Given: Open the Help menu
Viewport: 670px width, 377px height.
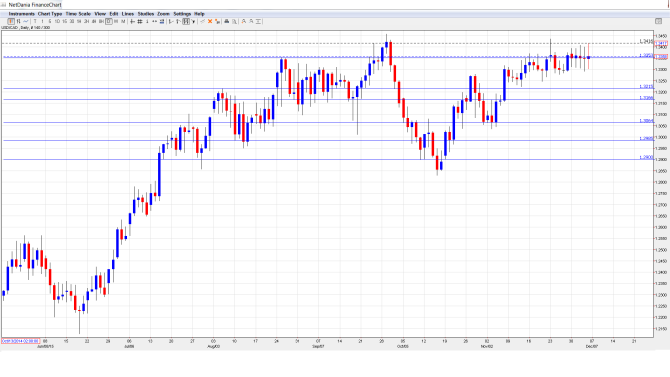Looking at the screenshot, I should (x=199, y=14).
